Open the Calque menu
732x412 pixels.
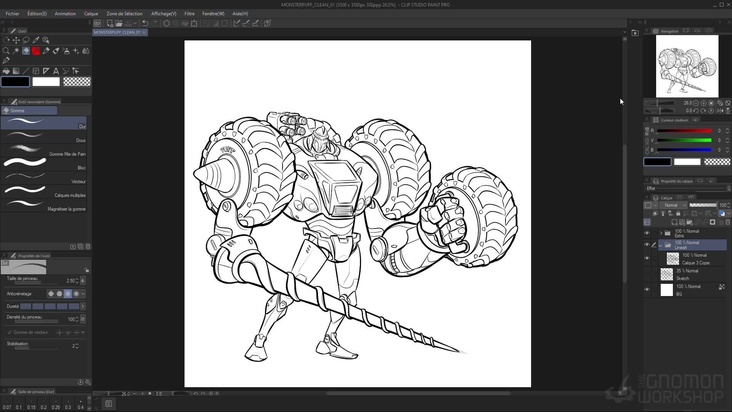(x=91, y=14)
